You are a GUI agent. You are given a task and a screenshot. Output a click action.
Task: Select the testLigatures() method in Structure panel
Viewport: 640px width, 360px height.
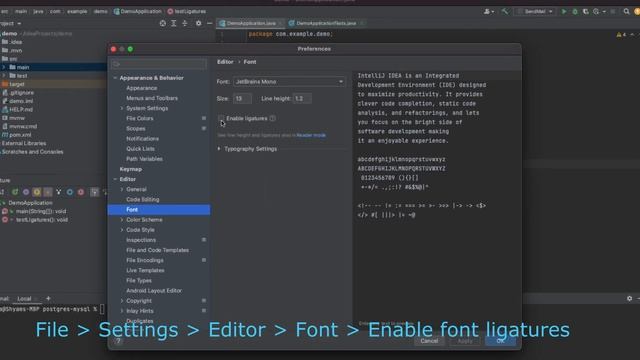pos(42,220)
